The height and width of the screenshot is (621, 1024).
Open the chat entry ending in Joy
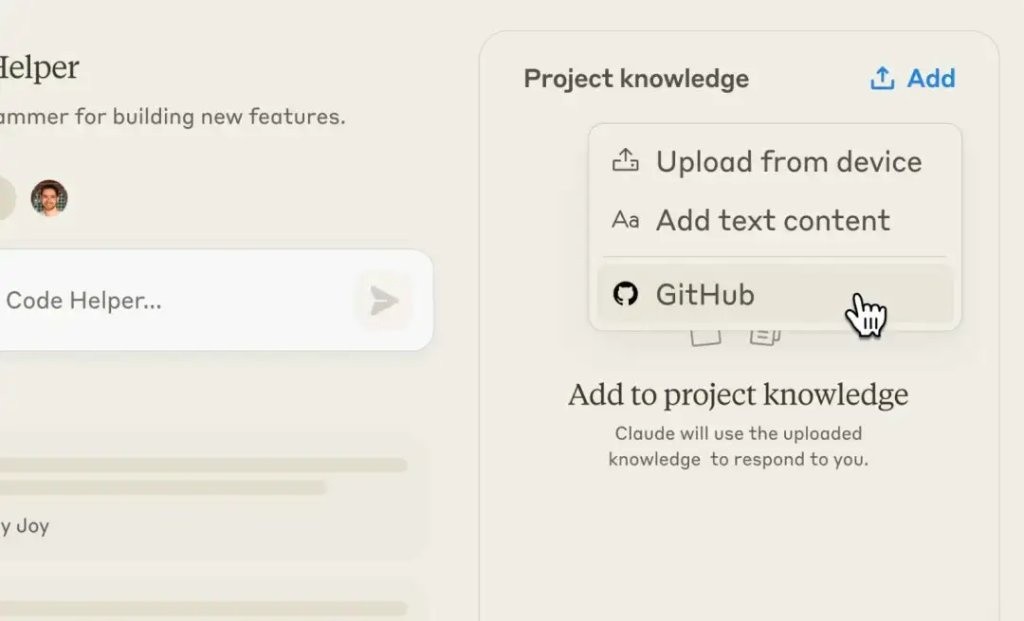pos(24,526)
